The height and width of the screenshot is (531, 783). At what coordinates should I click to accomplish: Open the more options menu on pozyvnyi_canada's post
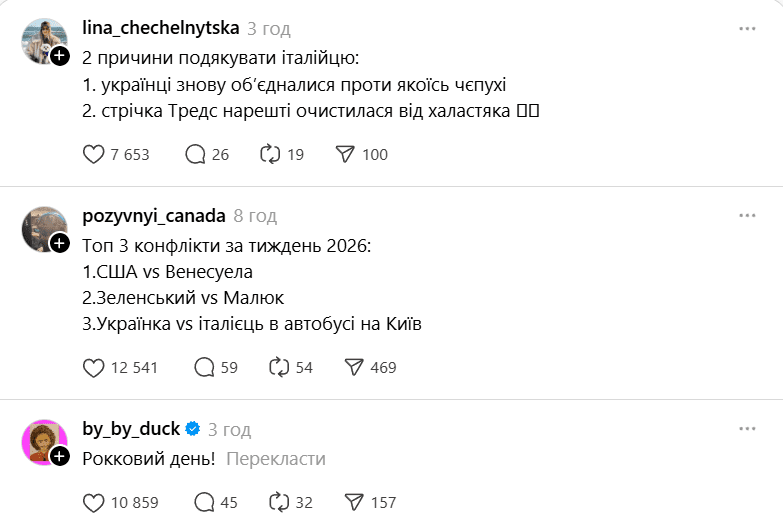[747, 216]
